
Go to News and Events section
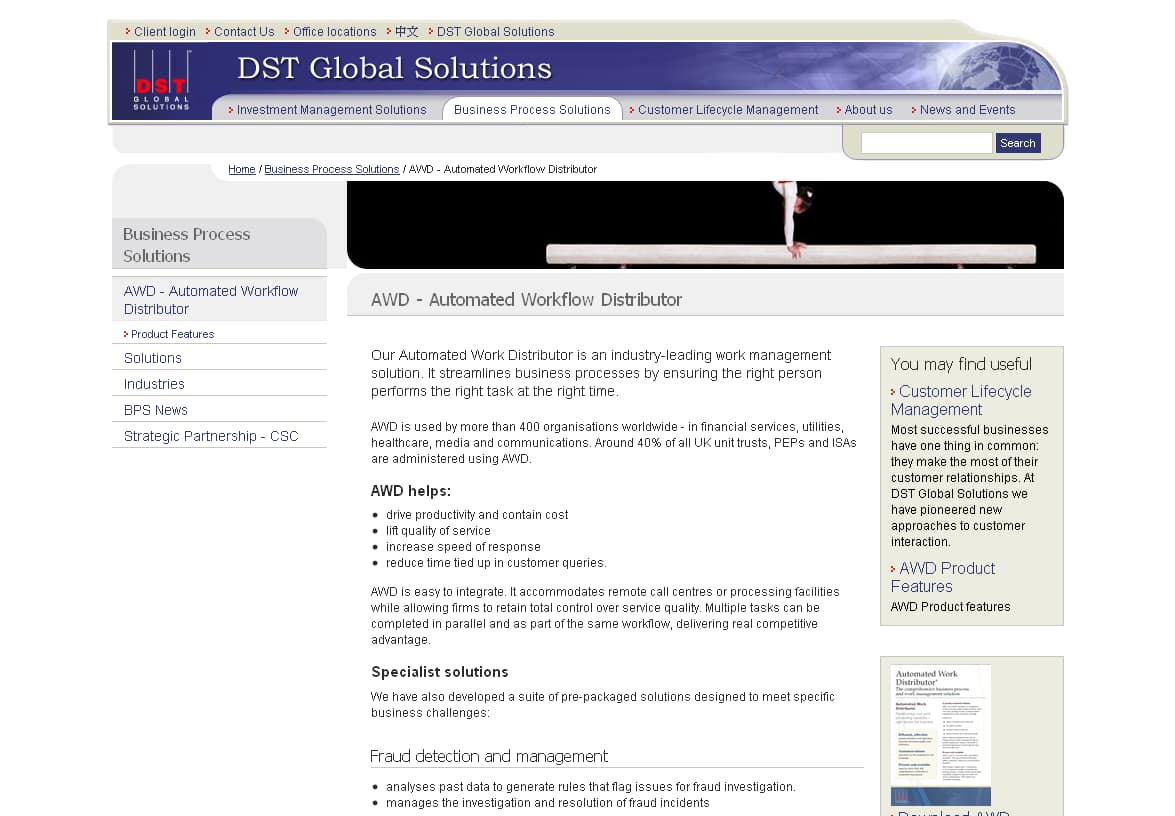pos(967,110)
